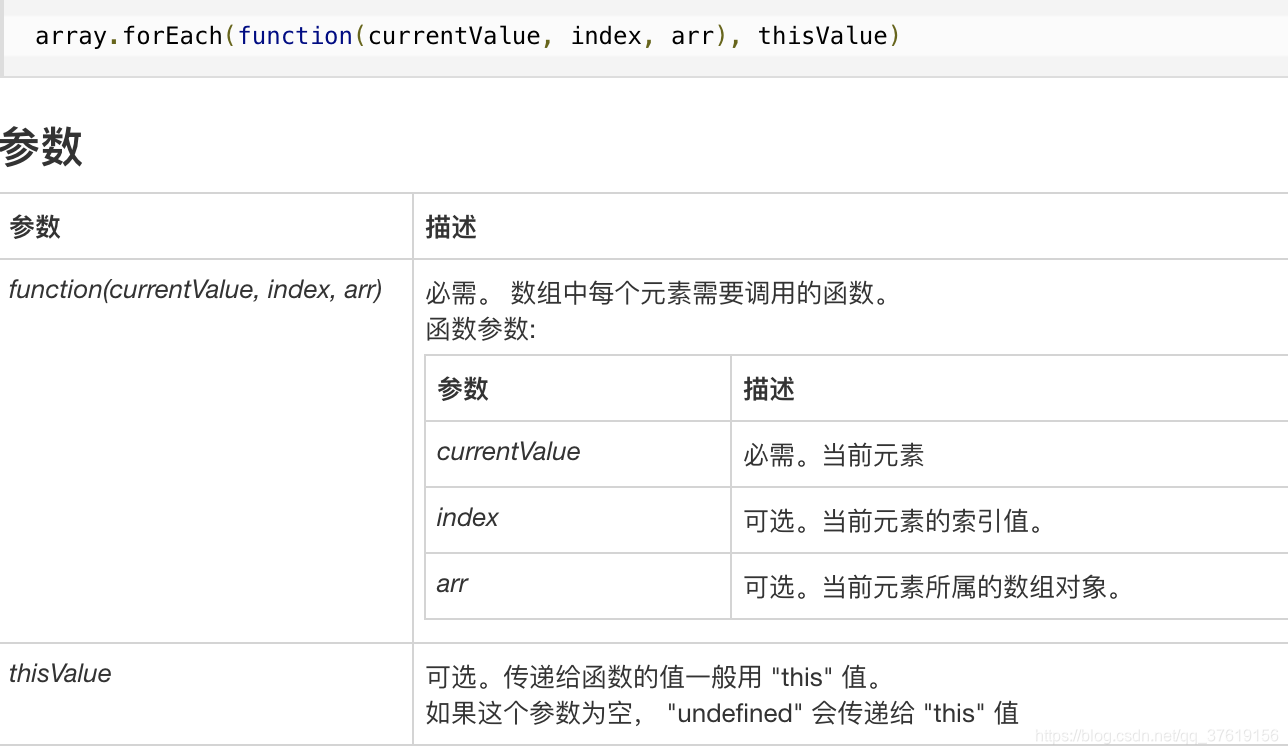Click the '如果这个参数为空' undefined description line

pos(722,713)
